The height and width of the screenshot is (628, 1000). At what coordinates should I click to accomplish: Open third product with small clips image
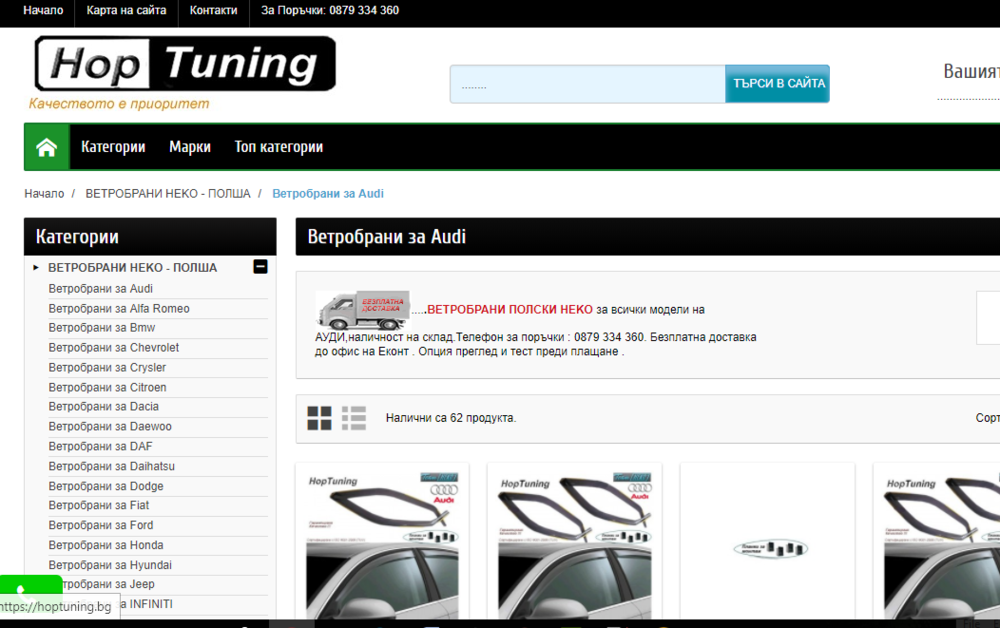click(x=770, y=548)
